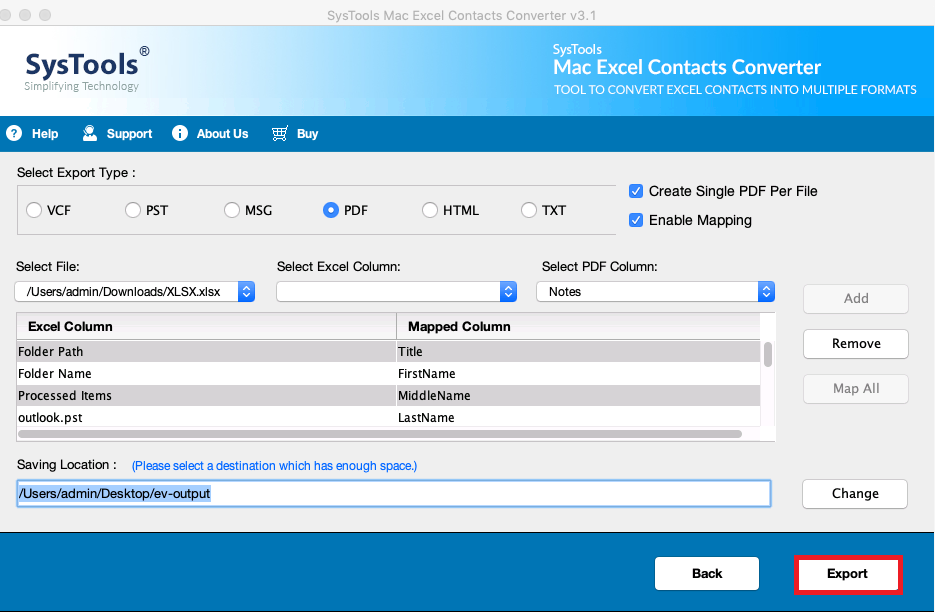Click the Export button
937x612 pixels.
(847, 574)
